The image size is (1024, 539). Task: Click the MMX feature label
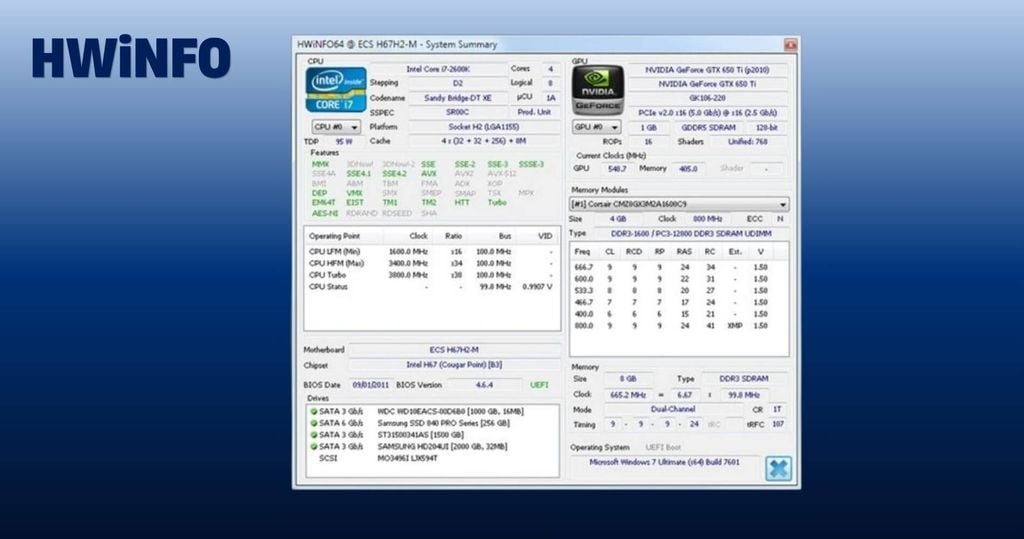(321, 165)
